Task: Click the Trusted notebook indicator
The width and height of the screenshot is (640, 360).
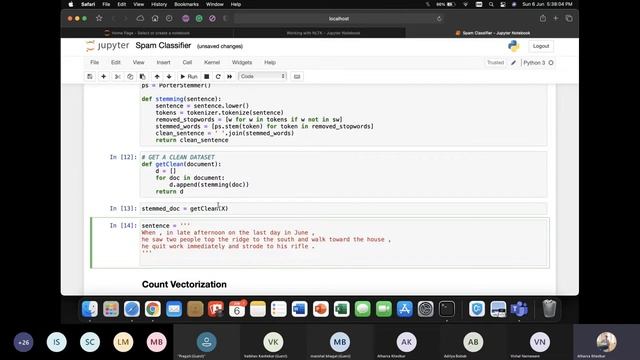Action: 495,62
